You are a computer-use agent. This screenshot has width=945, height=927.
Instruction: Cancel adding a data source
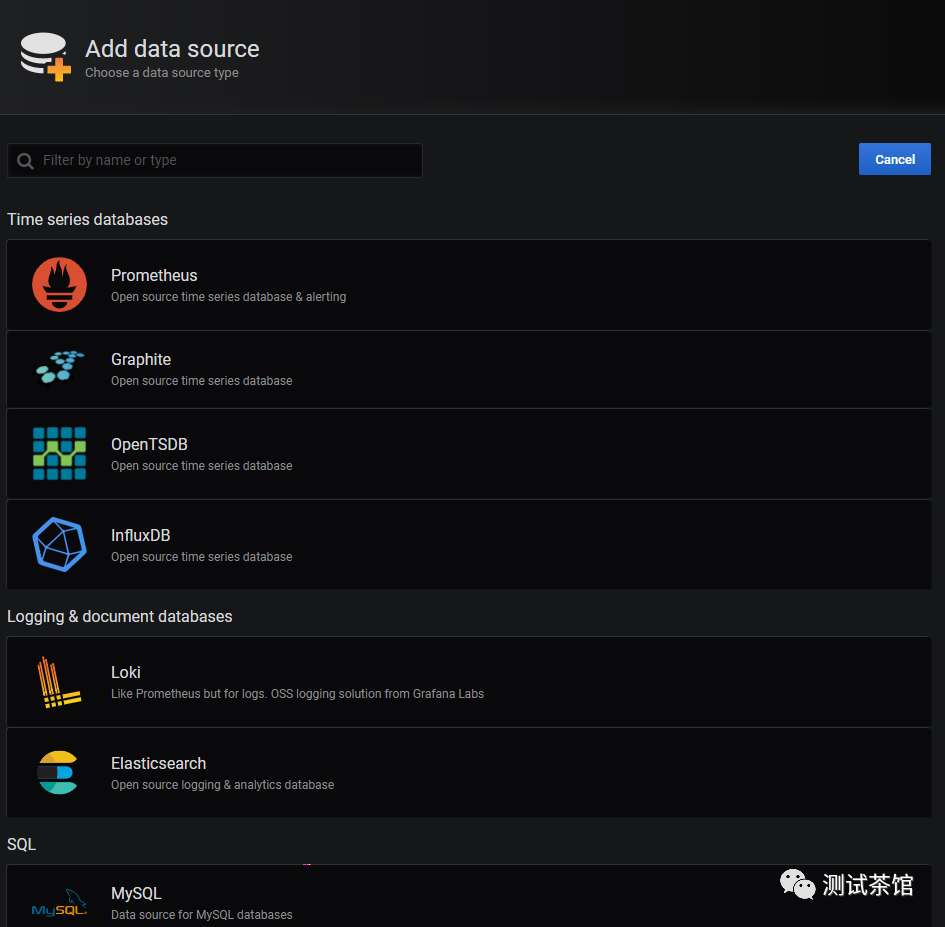pyautogui.click(x=894, y=159)
